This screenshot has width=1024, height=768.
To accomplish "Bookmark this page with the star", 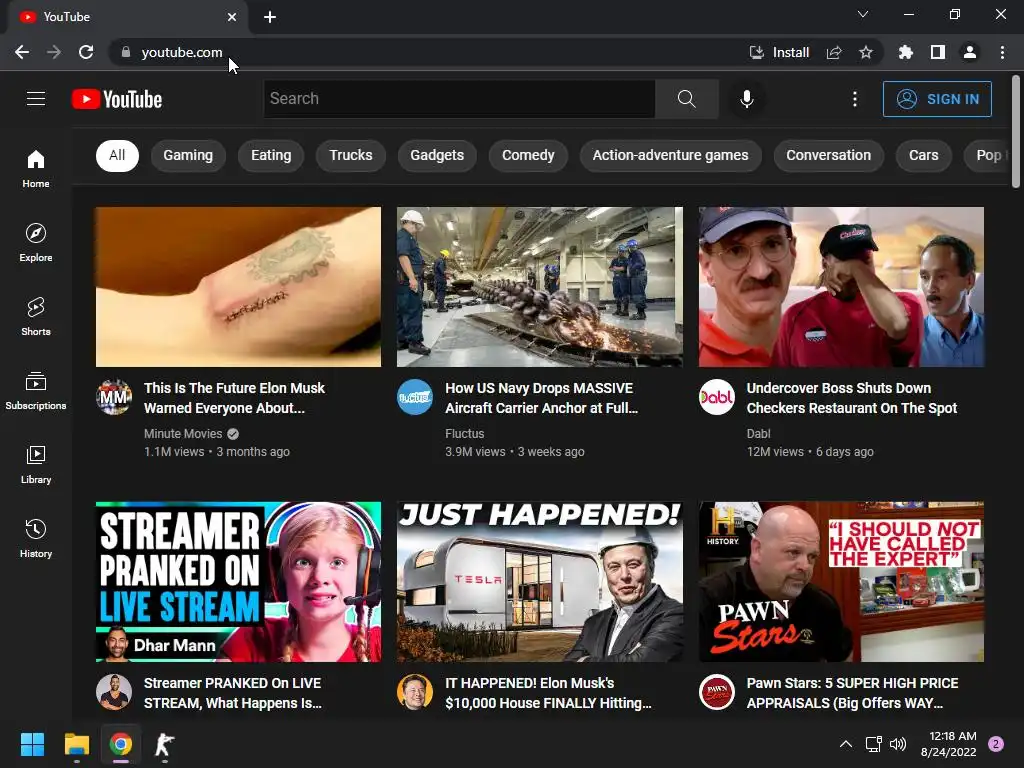I will pyautogui.click(x=865, y=52).
